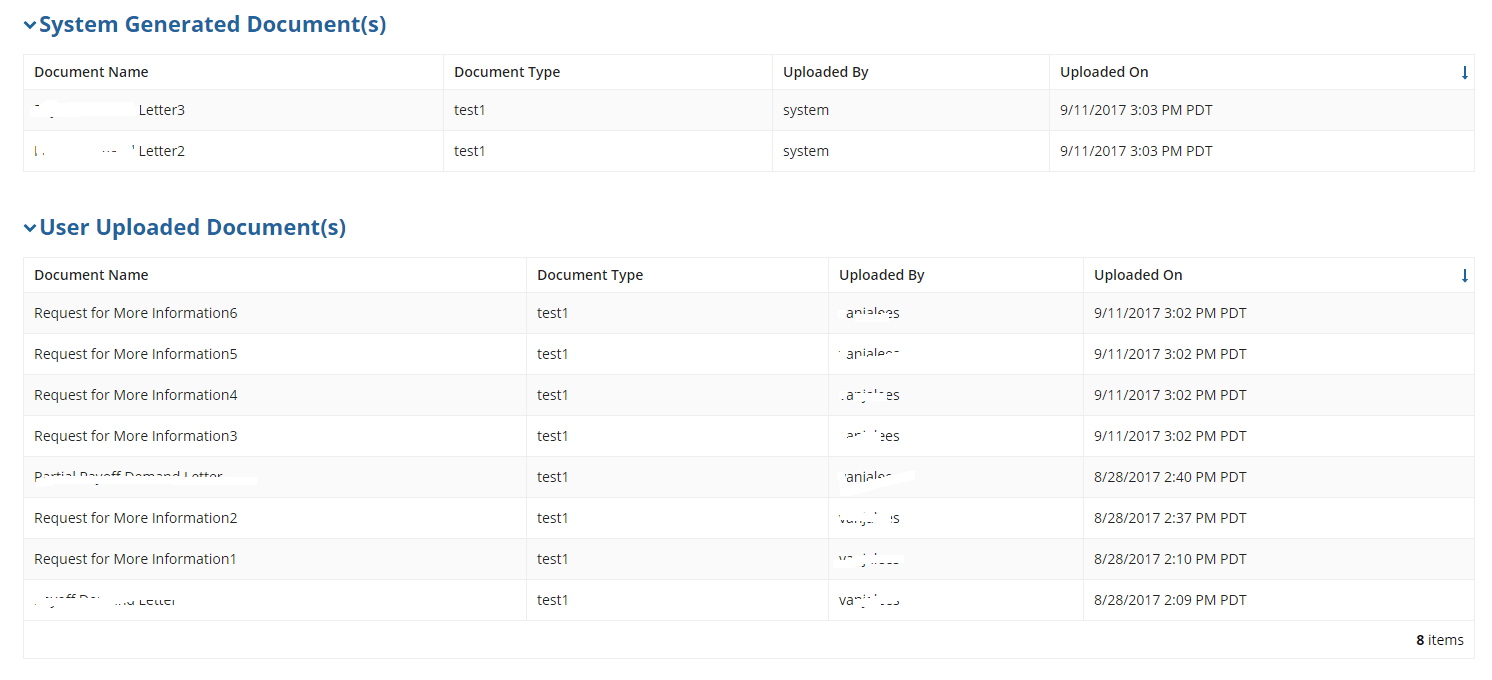Sort system documents by Document Type header
The width and height of the screenshot is (1492, 680).
point(507,72)
